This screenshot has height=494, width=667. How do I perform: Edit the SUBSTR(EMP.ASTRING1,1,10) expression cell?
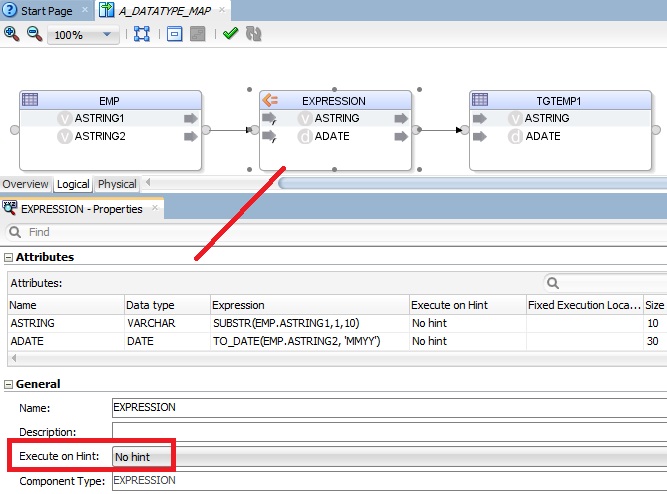pos(310,323)
